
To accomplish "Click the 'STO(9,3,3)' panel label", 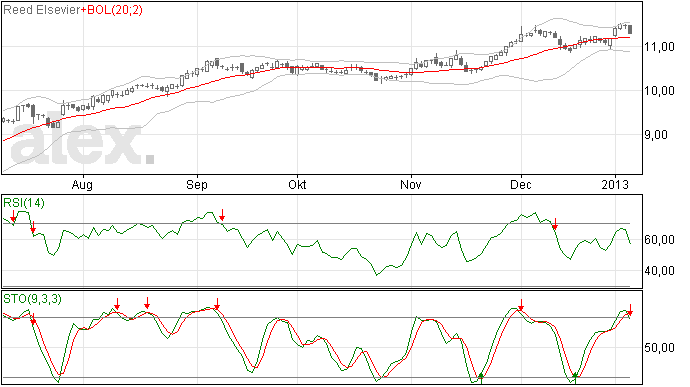I will [x=33, y=299].
